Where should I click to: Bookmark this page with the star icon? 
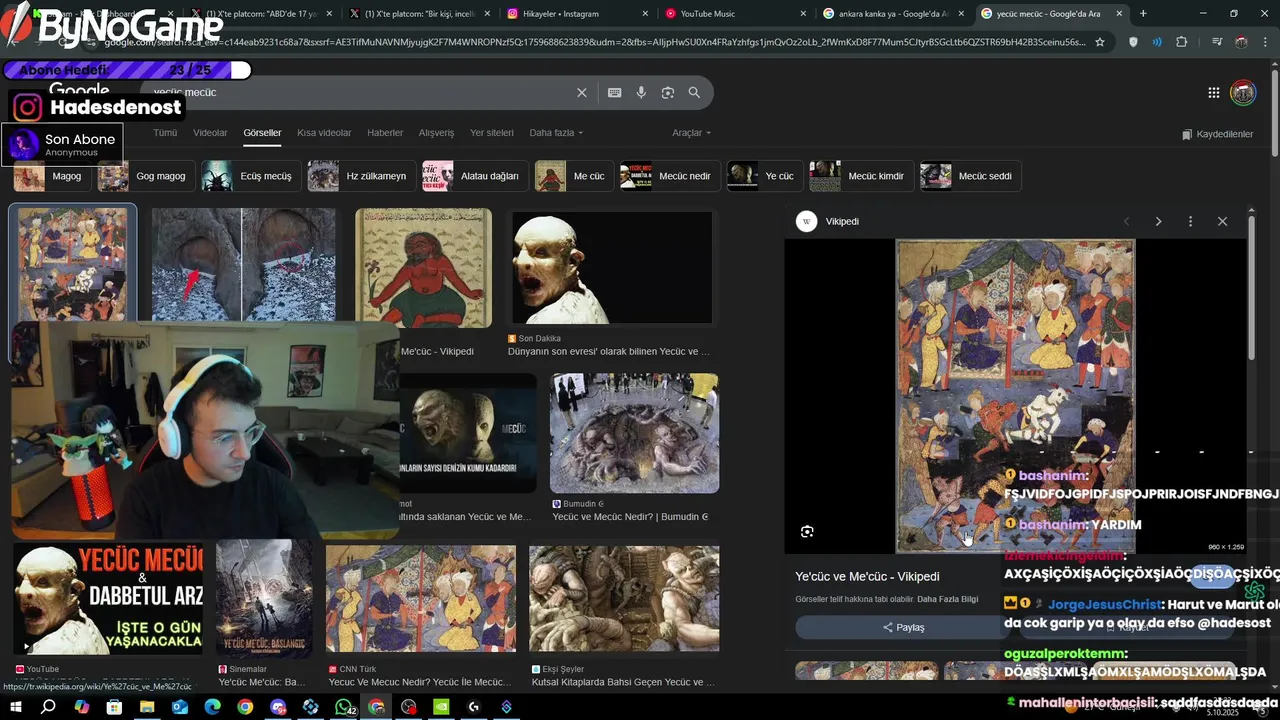tap(1100, 42)
